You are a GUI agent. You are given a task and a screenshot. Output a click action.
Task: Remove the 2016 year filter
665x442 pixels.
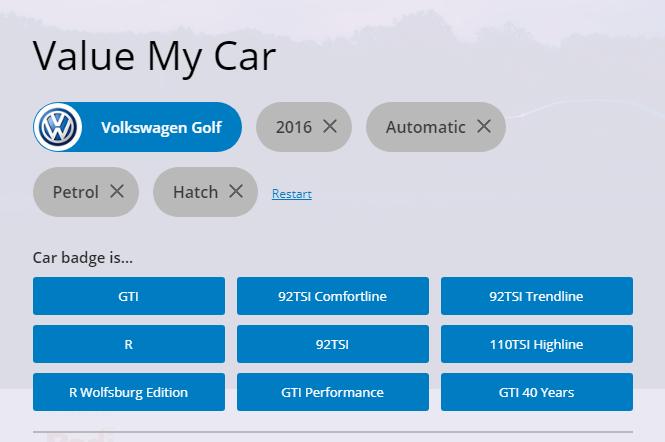(x=330, y=126)
